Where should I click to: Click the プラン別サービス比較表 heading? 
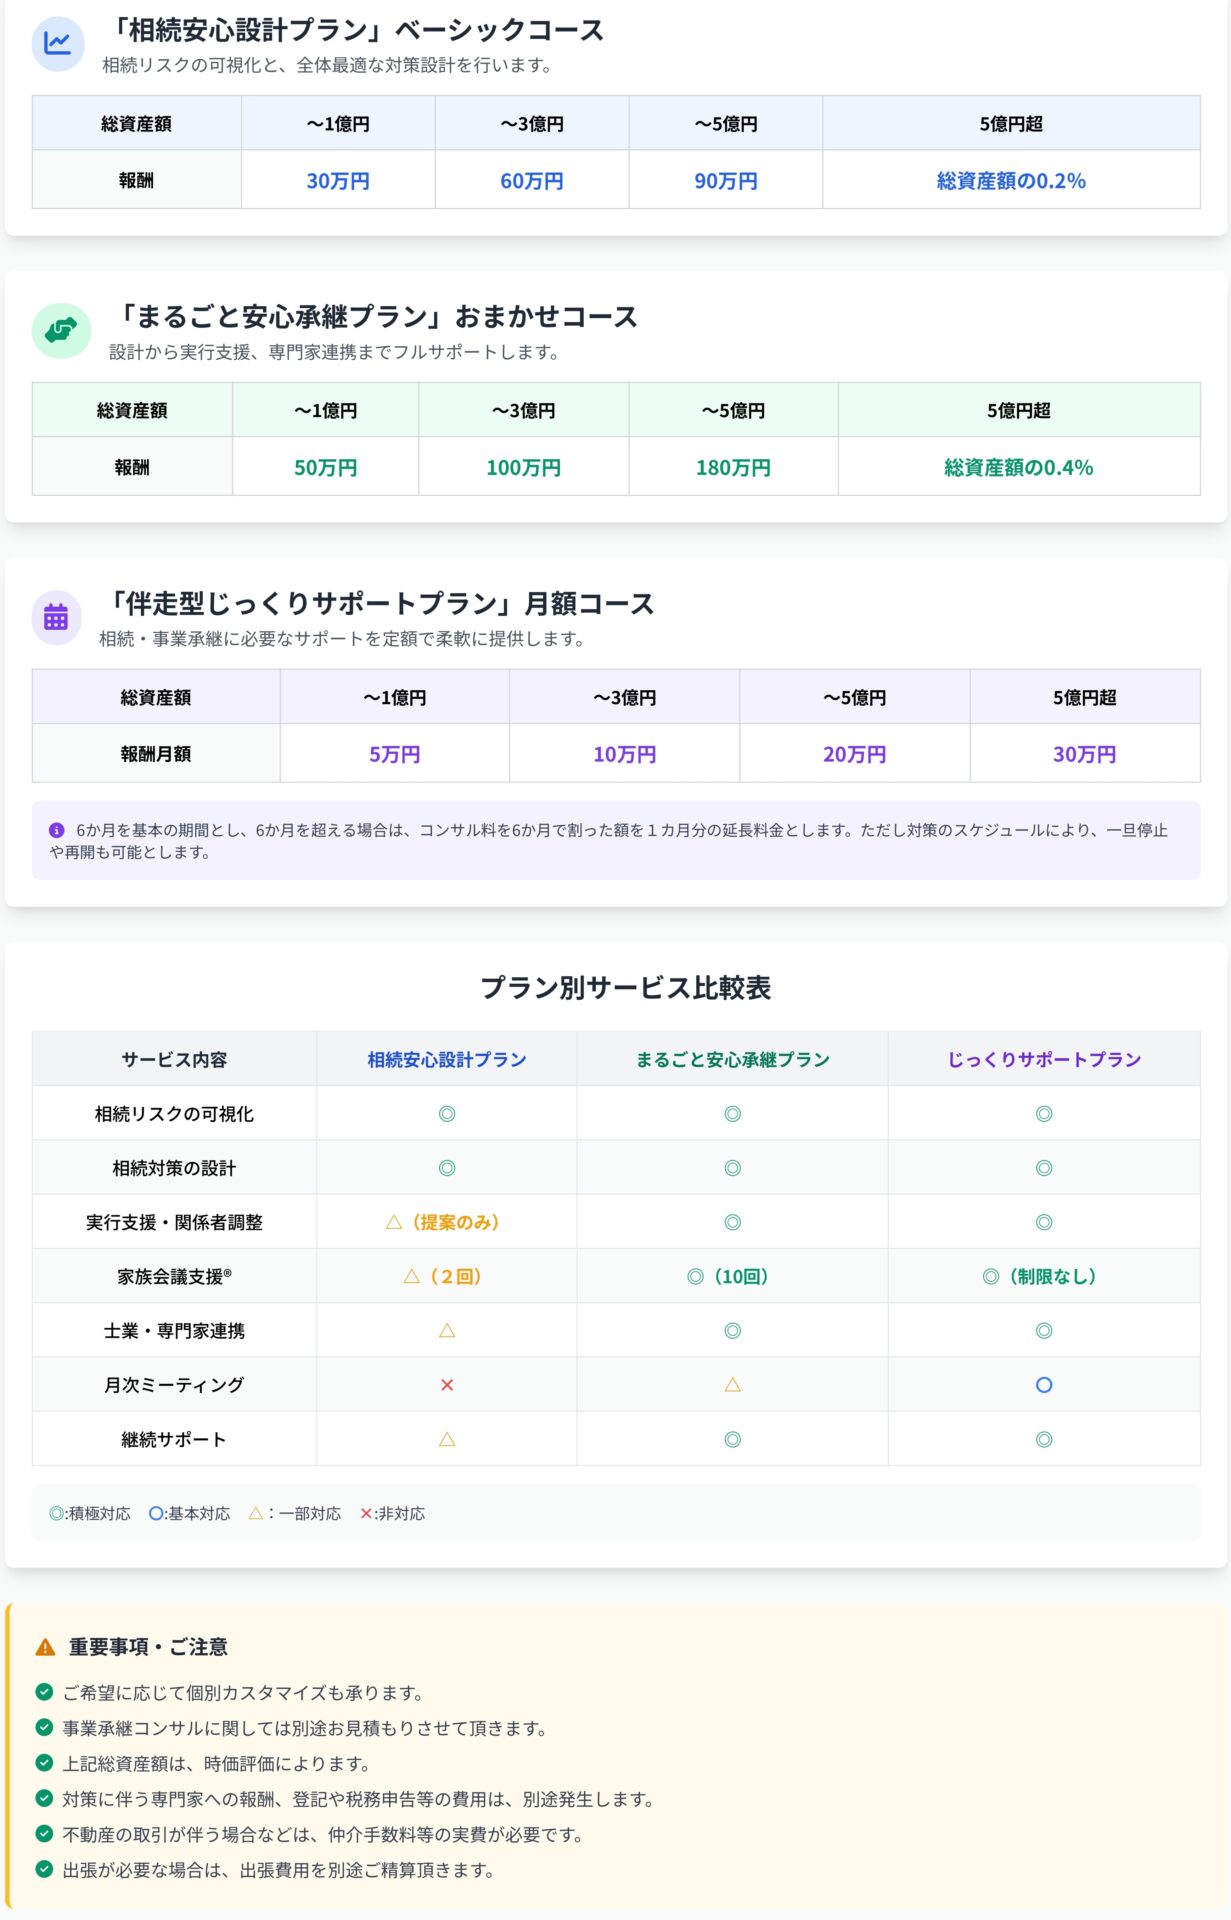pyautogui.click(x=625, y=987)
